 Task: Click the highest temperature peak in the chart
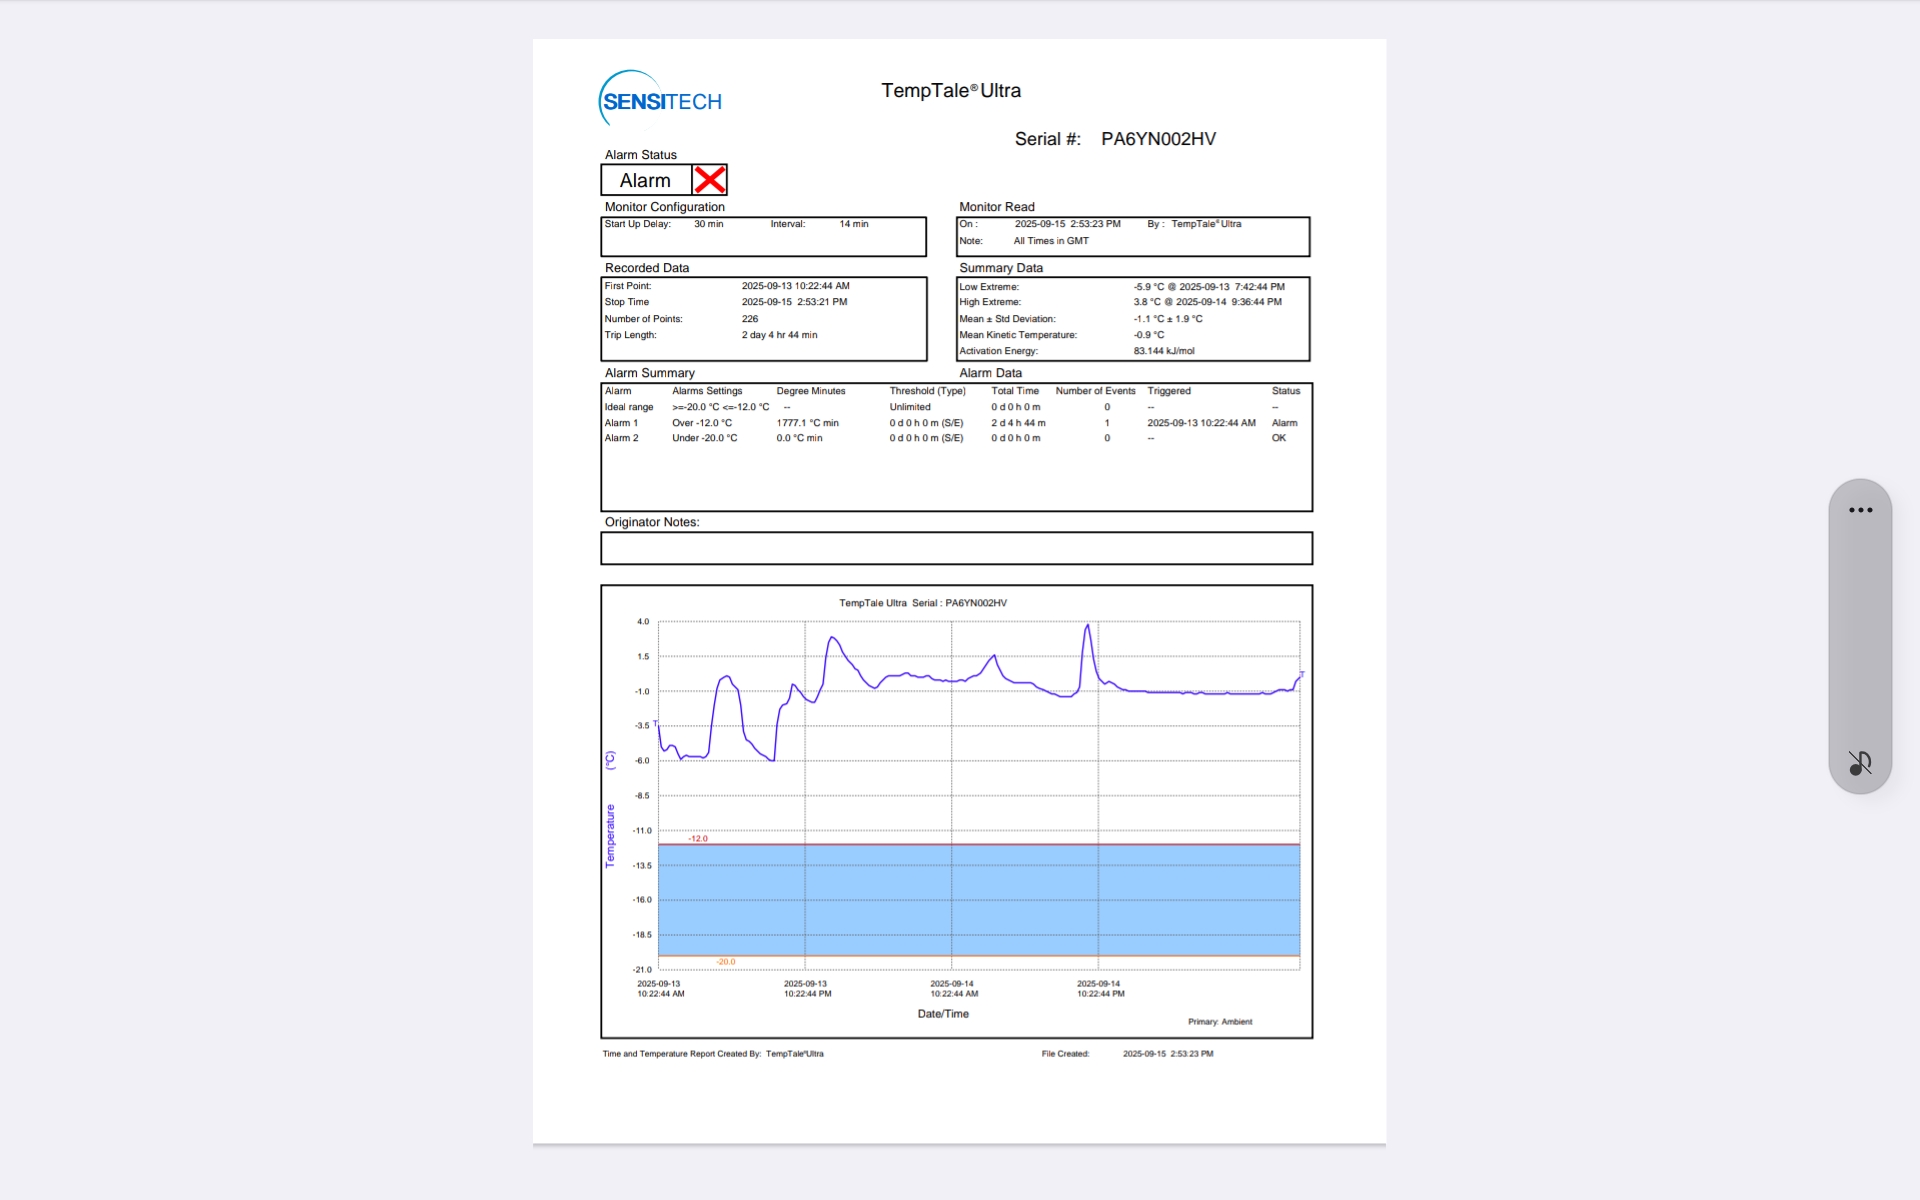point(1088,626)
